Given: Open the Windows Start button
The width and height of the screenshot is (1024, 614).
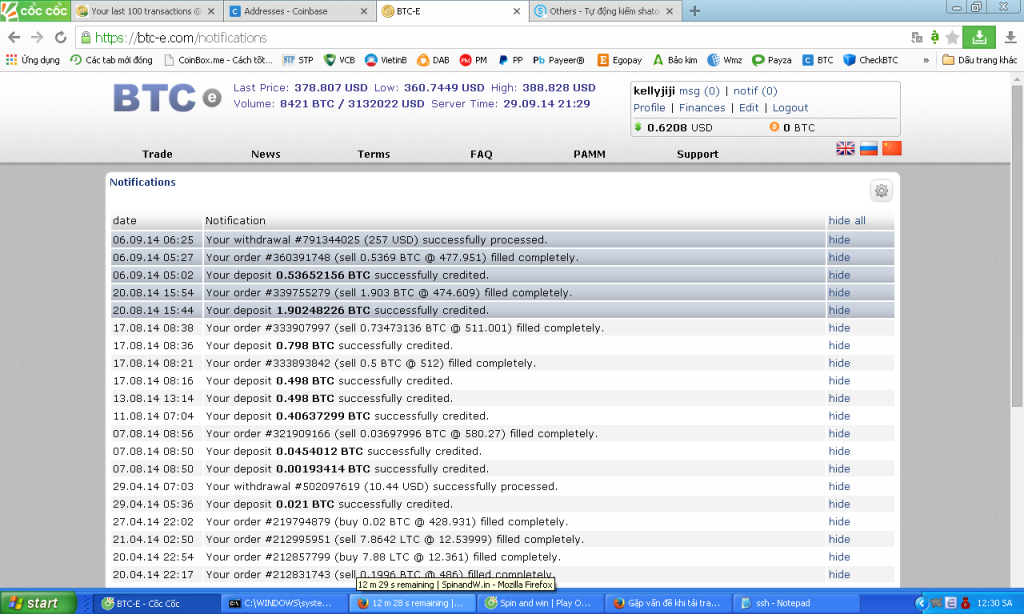Looking at the screenshot, I should point(38,603).
